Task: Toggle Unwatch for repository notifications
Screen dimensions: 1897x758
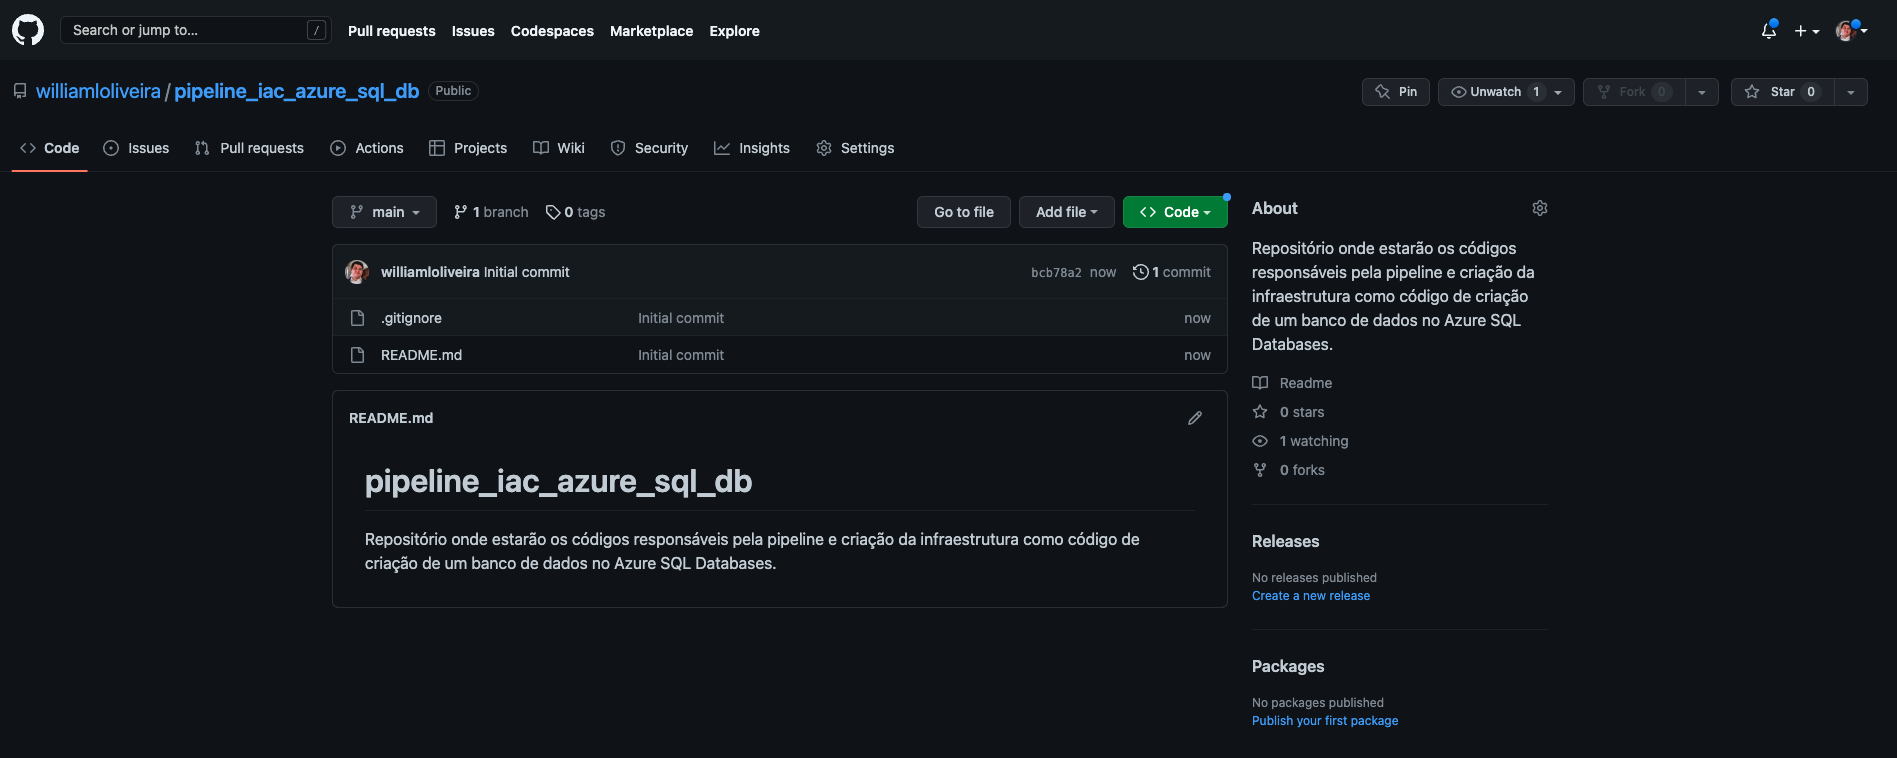Action: pos(1495,92)
